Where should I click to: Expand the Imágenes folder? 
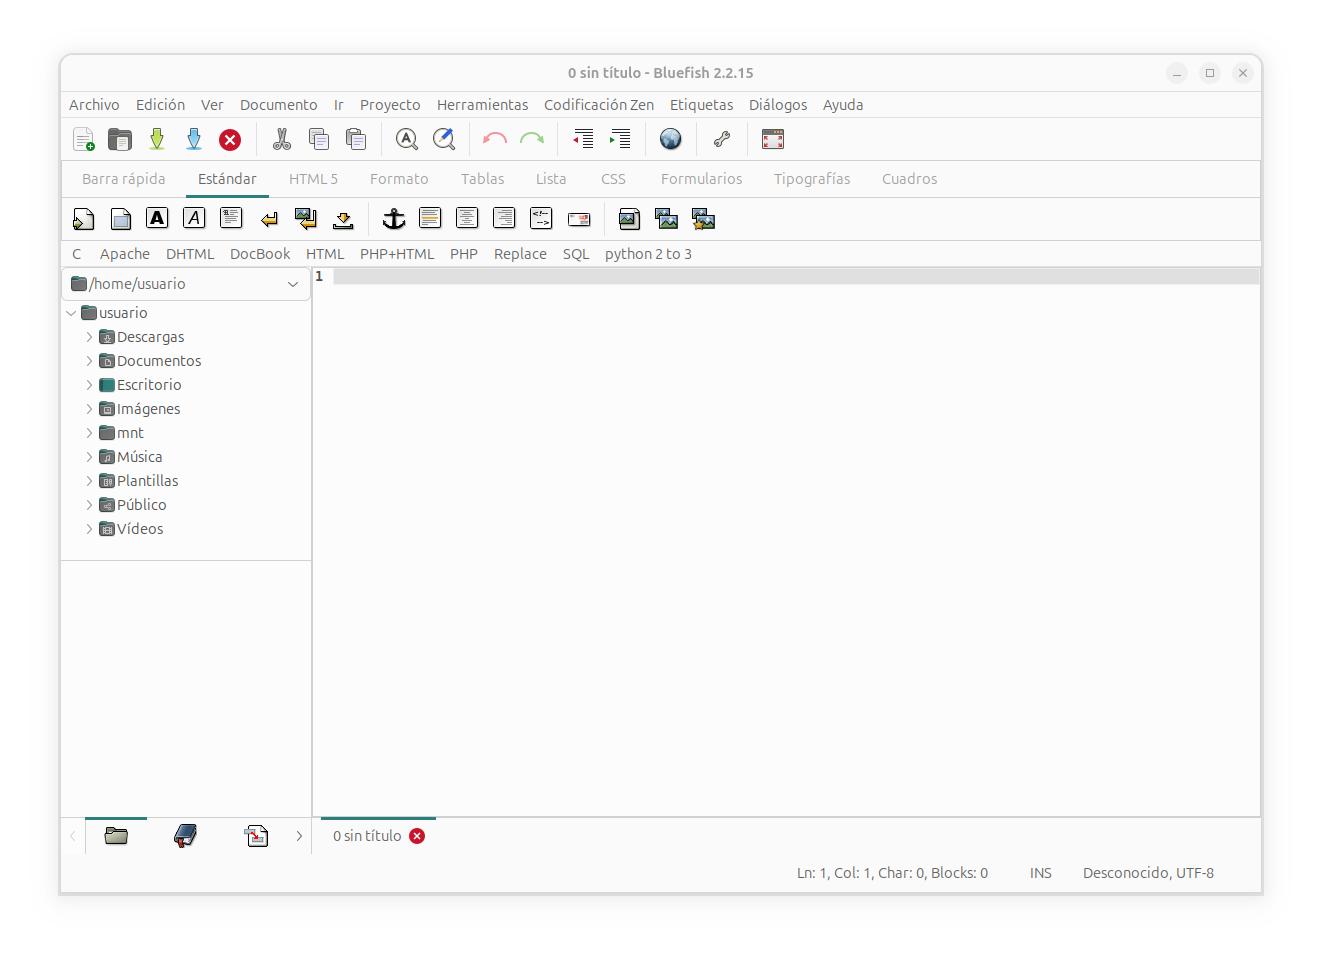tap(89, 409)
